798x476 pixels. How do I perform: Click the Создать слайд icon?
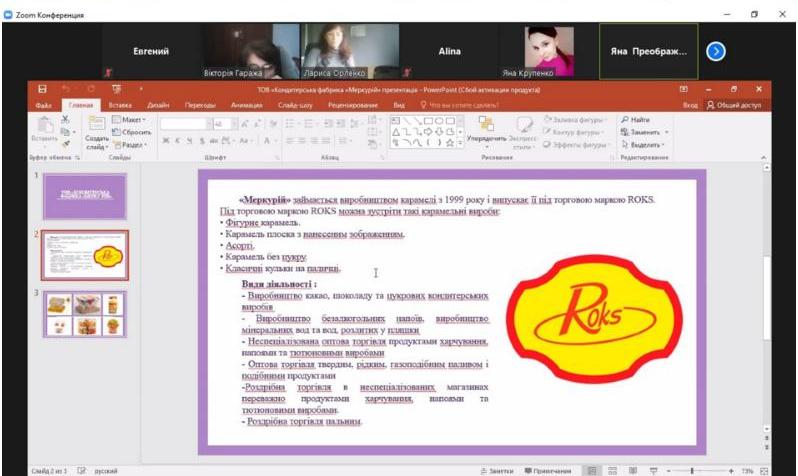pyautogui.click(x=97, y=124)
